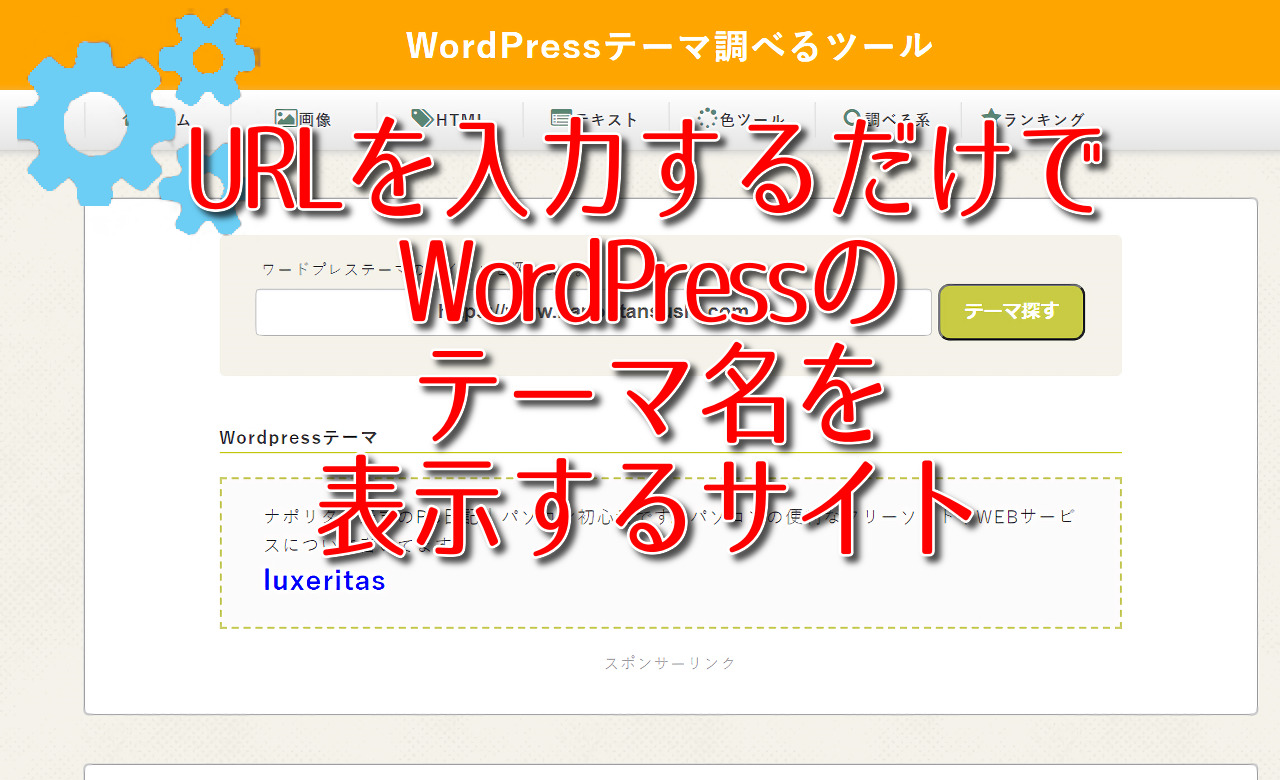Open the ランキング menu item

(1033, 119)
